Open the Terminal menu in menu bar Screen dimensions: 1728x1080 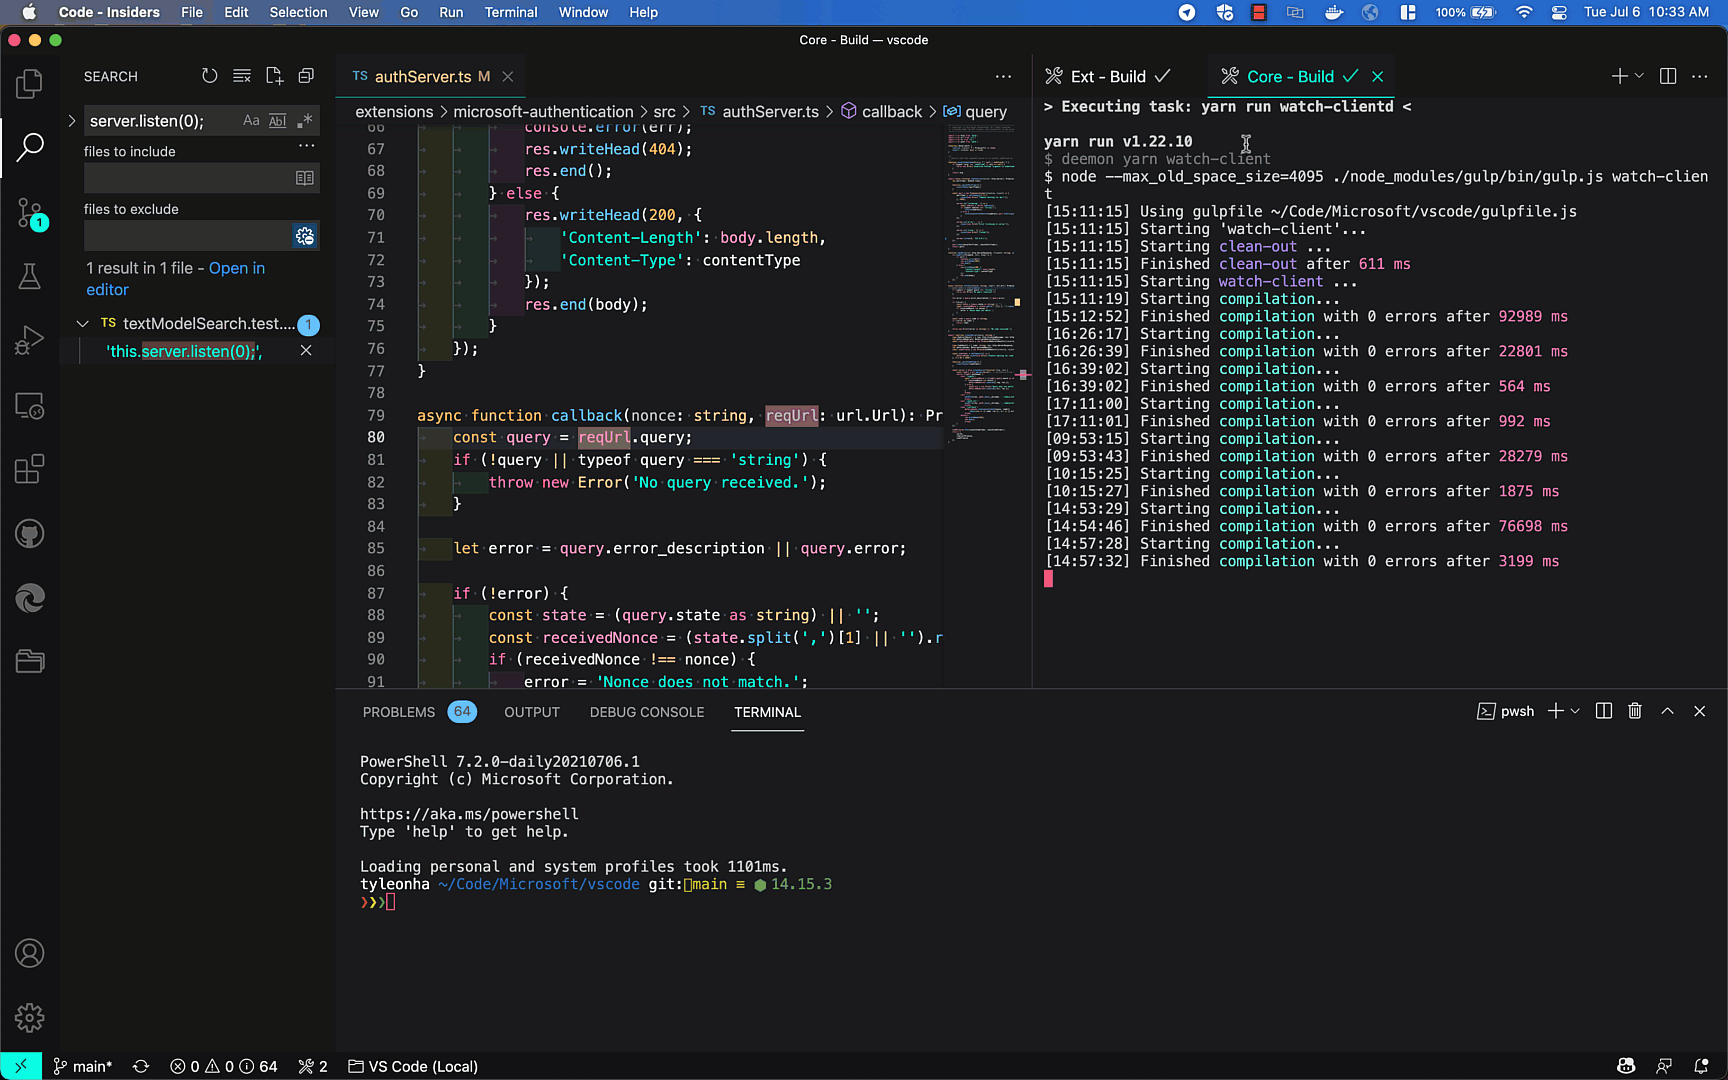coord(511,12)
